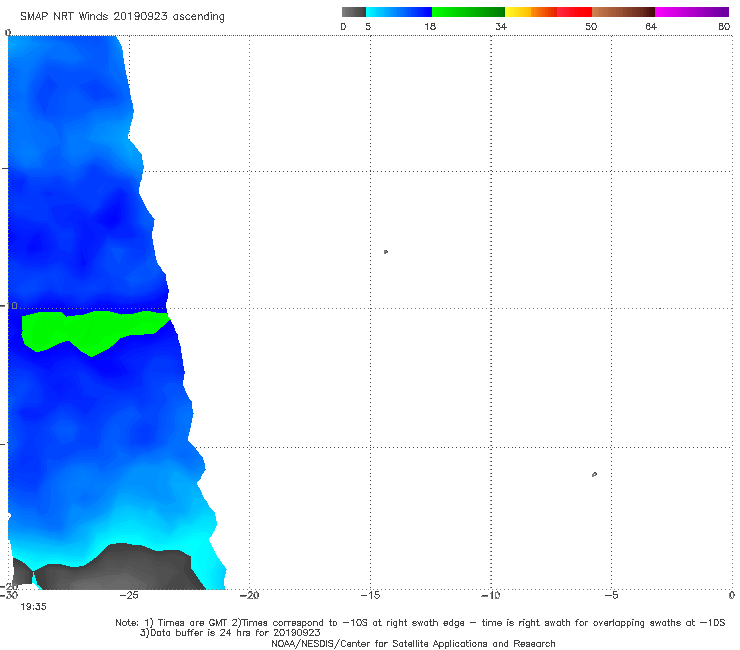Click the longitude axis label '-20'
Image resolution: width=740 pixels, height=650 pixels.
click(x=250, y=595)
